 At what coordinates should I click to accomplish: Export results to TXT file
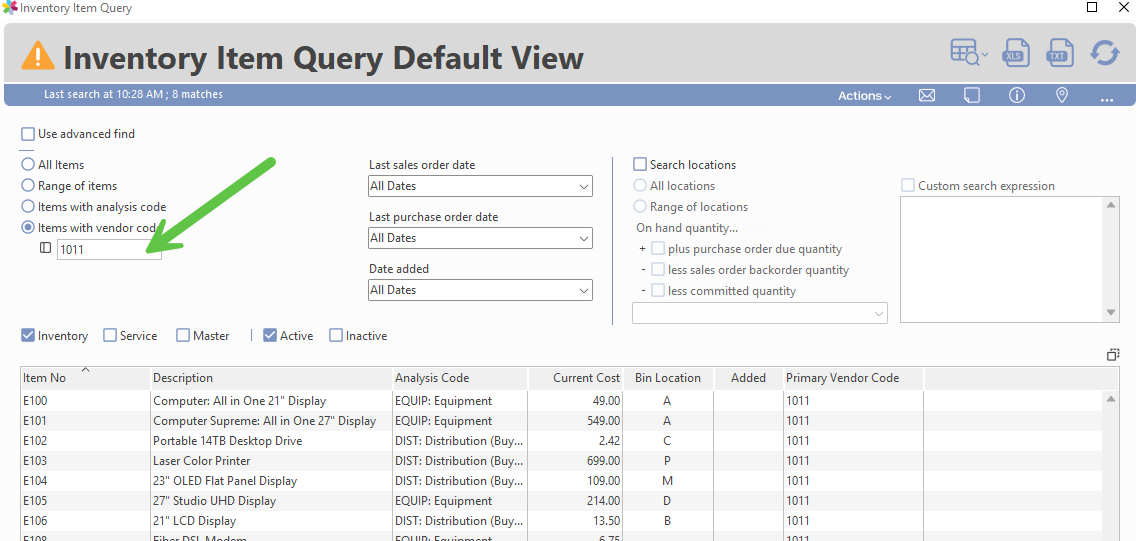[1058, 54]
